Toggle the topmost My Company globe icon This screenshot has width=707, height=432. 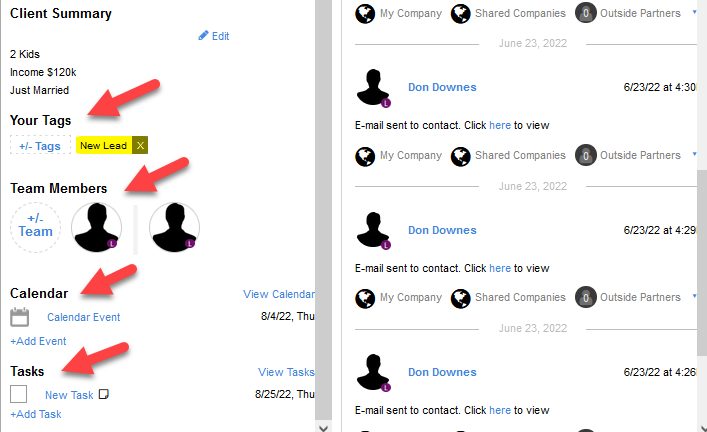tap(365, 14)
